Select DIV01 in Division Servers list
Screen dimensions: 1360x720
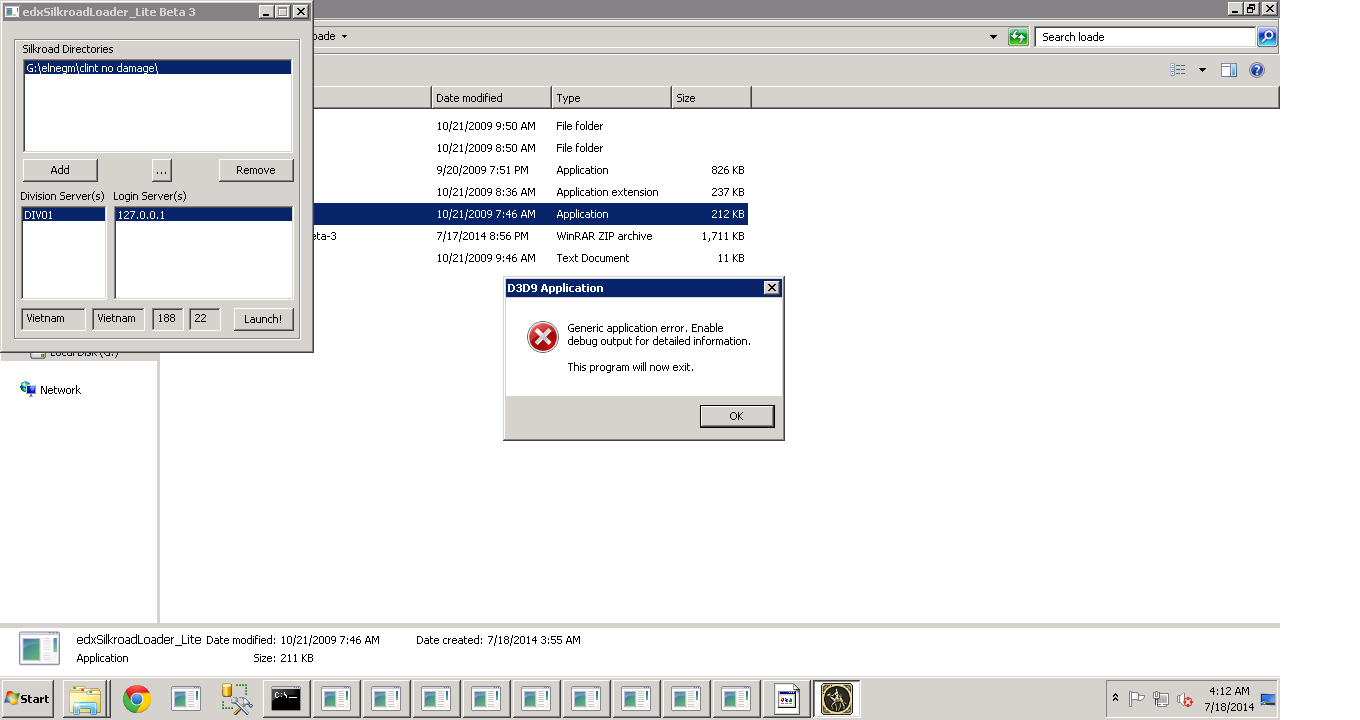(64, 215)
